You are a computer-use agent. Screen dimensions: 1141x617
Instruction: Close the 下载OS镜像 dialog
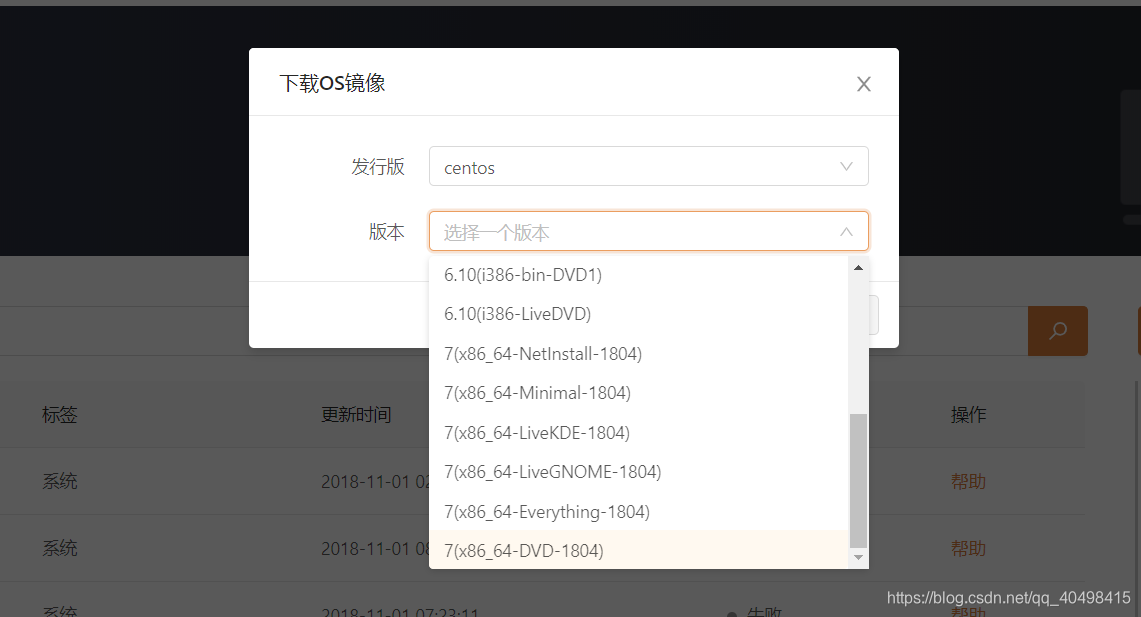tap(864, 84)
